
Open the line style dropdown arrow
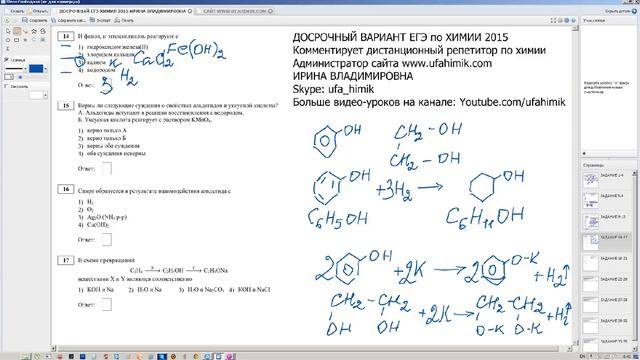point(25,69)
